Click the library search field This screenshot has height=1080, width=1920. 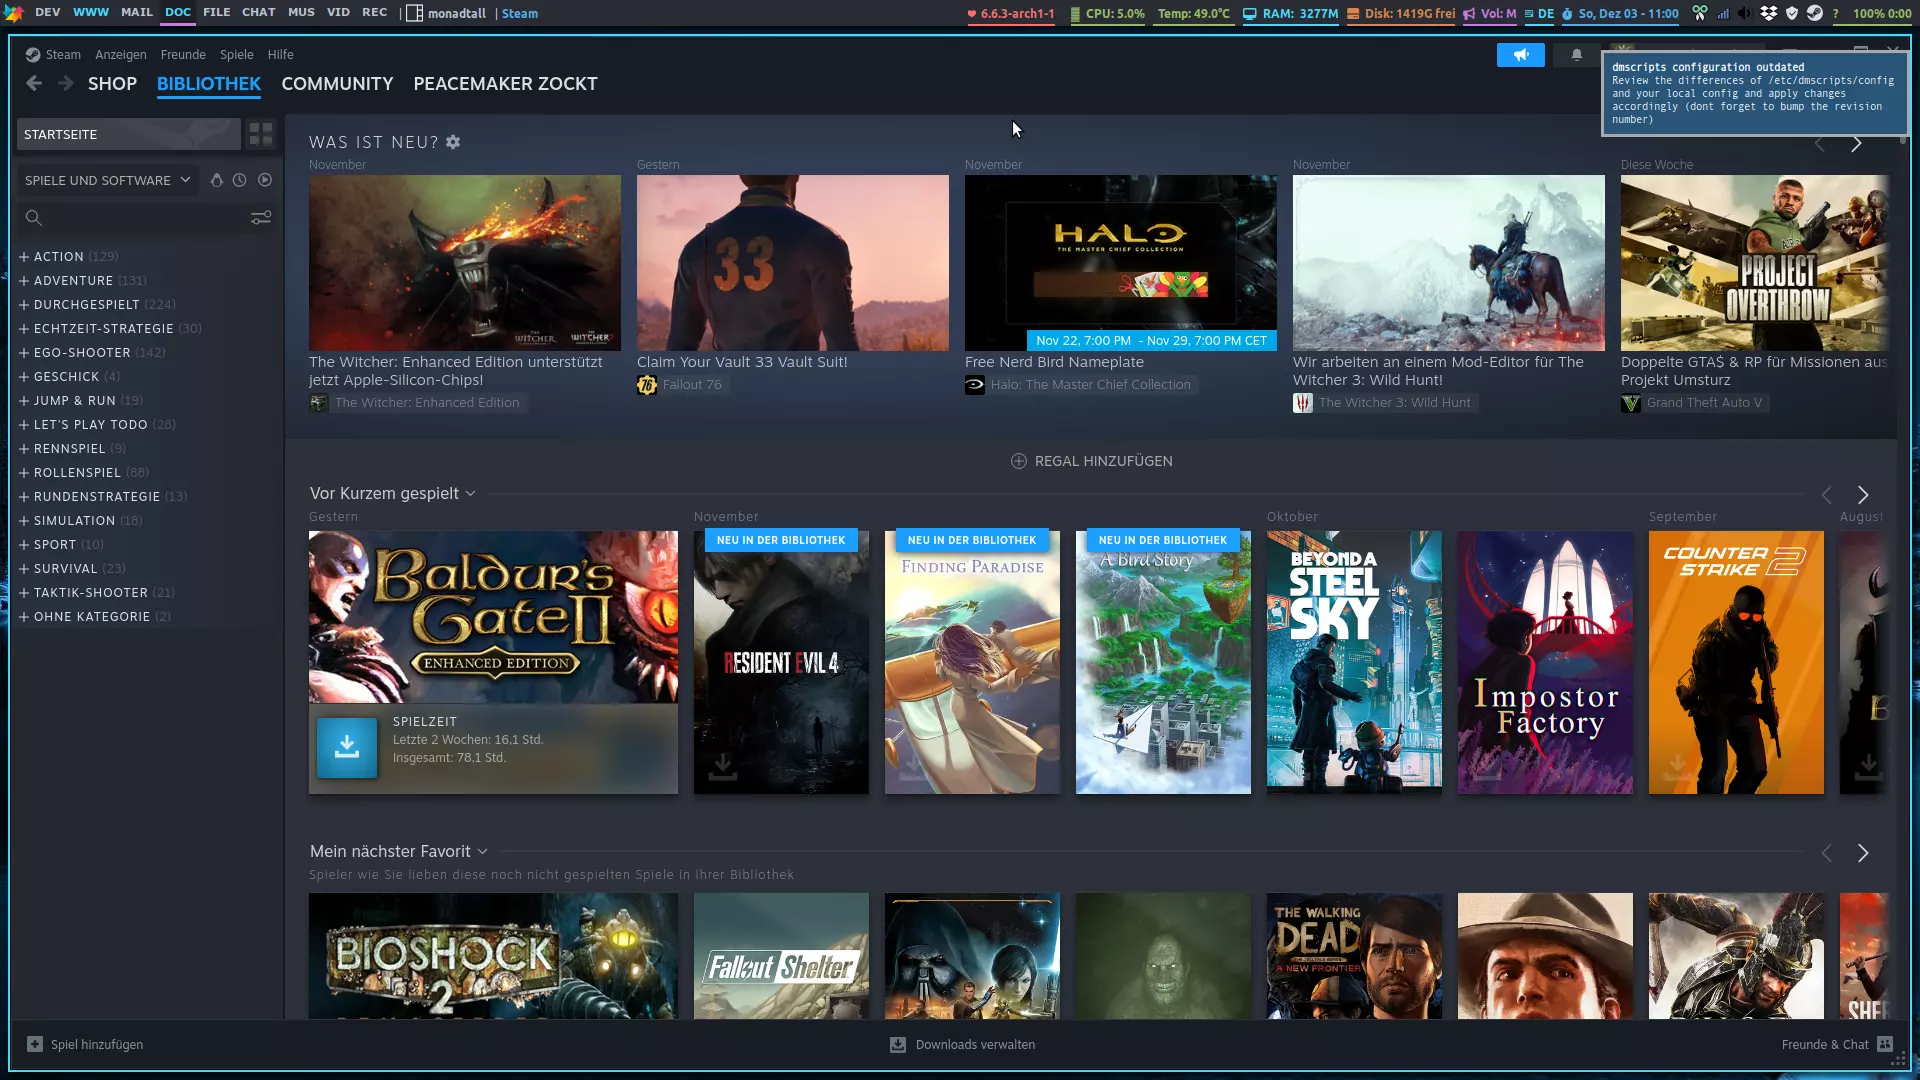(x=146, y=218)
